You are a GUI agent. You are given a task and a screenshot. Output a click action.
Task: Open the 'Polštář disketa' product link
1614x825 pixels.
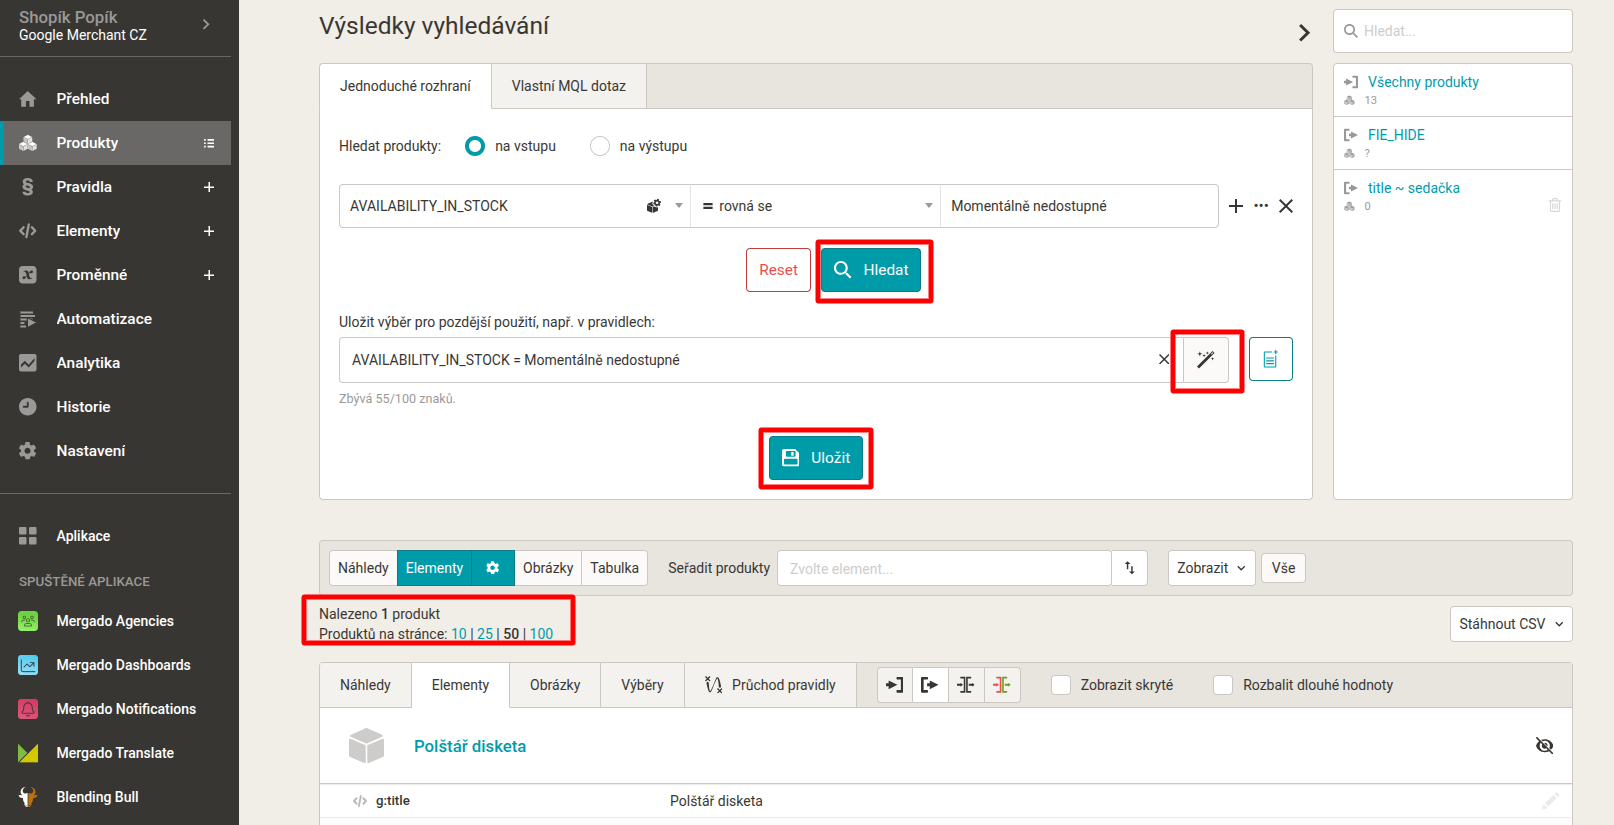tap(470, 746)
